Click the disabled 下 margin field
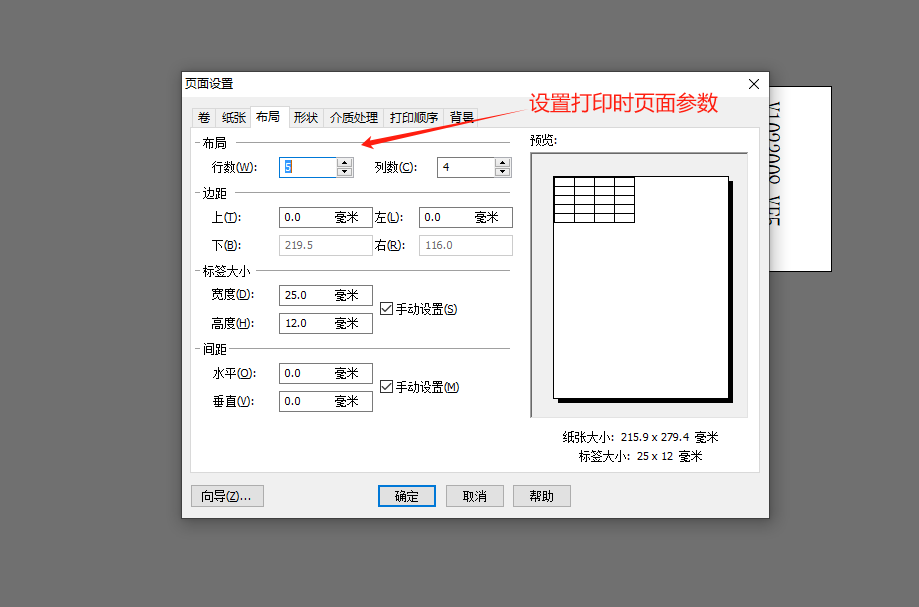The image size is (919, 607). 326,245
